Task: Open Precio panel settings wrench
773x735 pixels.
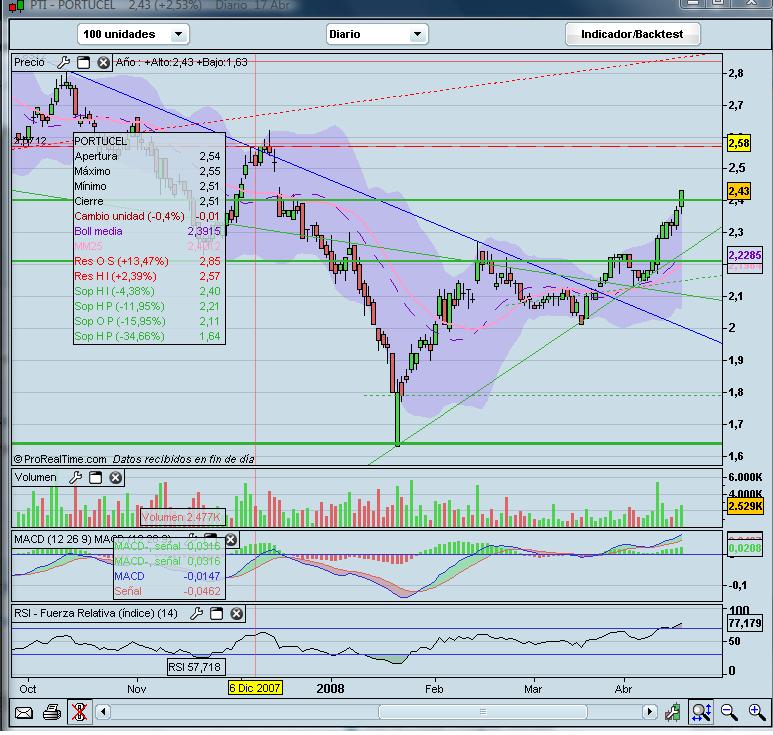Action: coord(63,63)
